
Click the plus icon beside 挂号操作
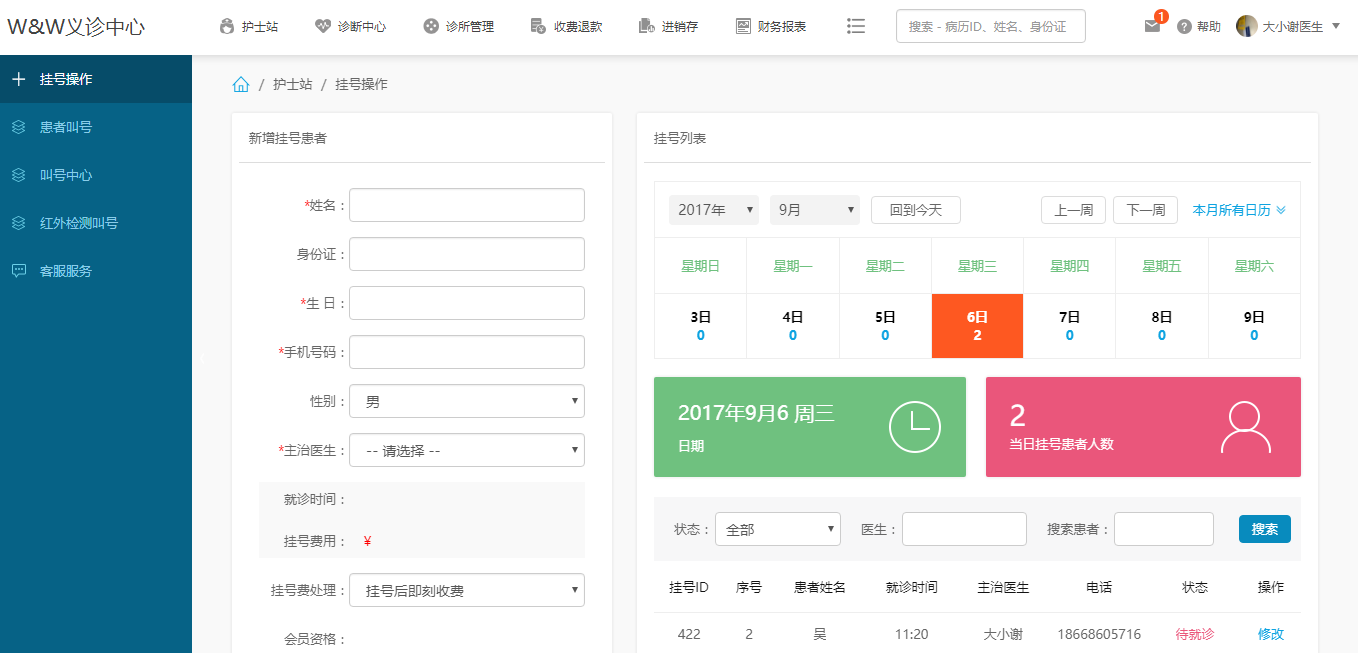[x=18, y=79]
